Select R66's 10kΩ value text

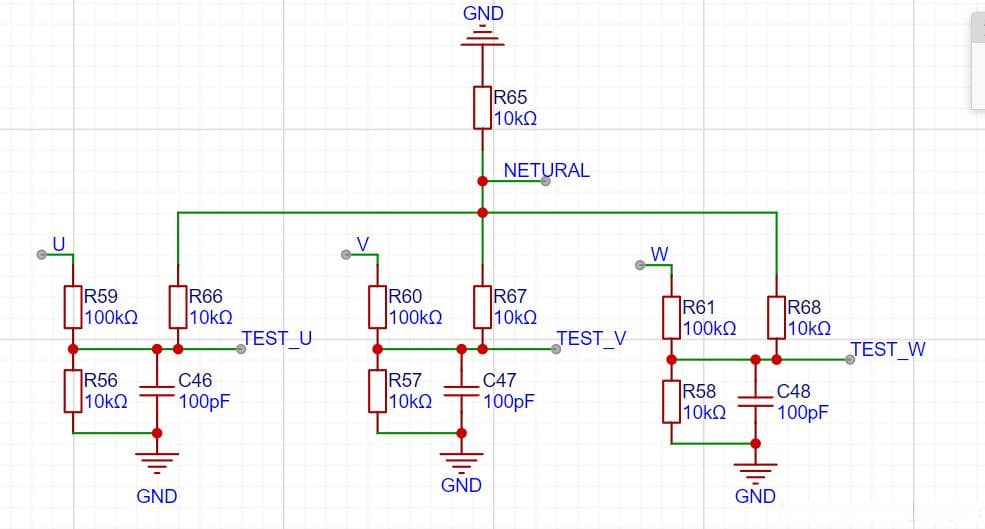click(x=211, y=317)
